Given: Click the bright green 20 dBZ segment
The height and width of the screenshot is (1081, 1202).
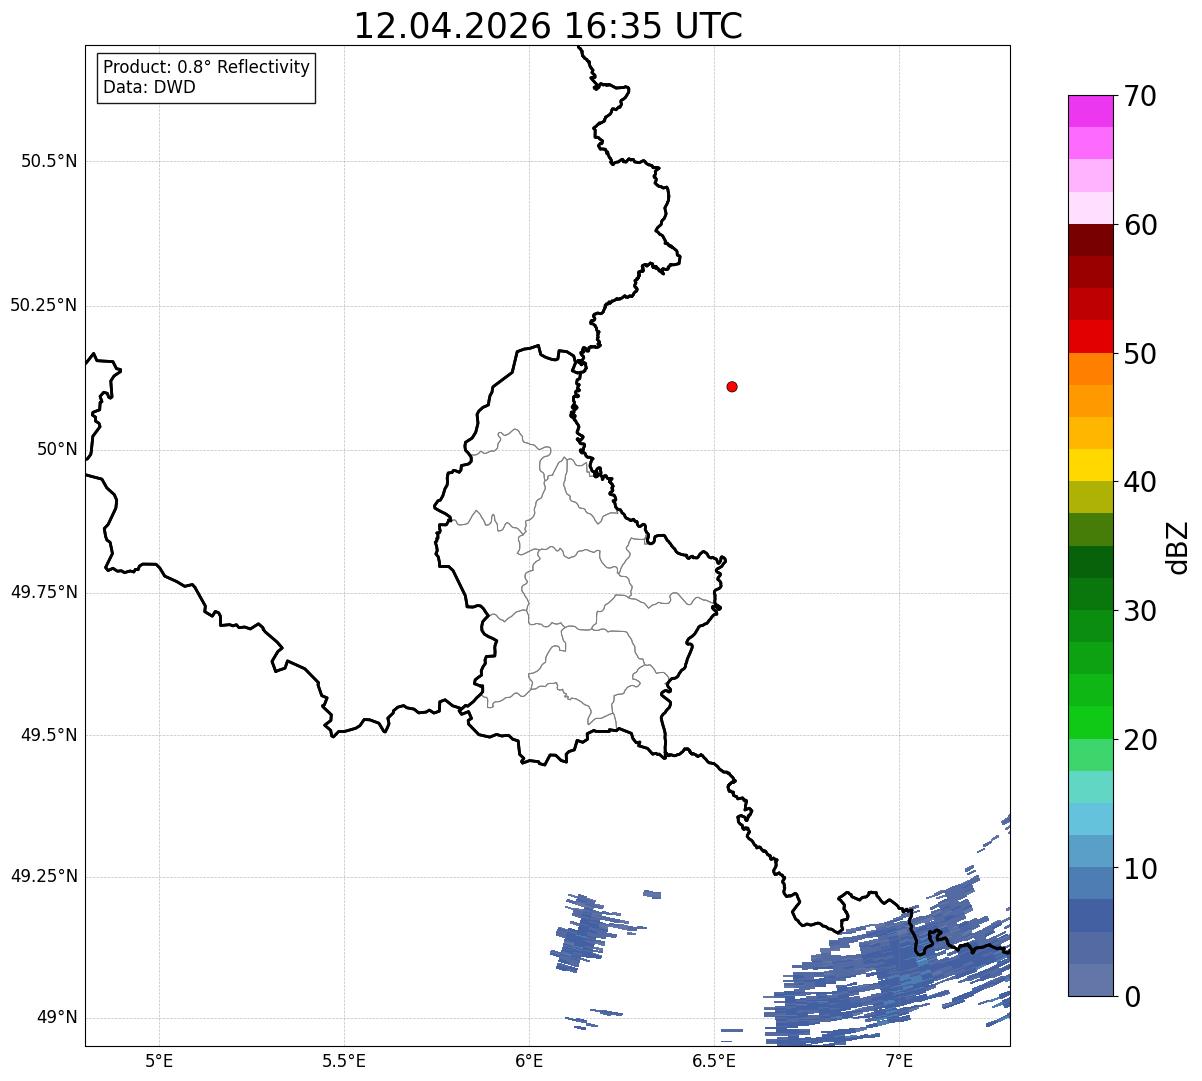Looking at the screenshot, I should [1090, 723].
